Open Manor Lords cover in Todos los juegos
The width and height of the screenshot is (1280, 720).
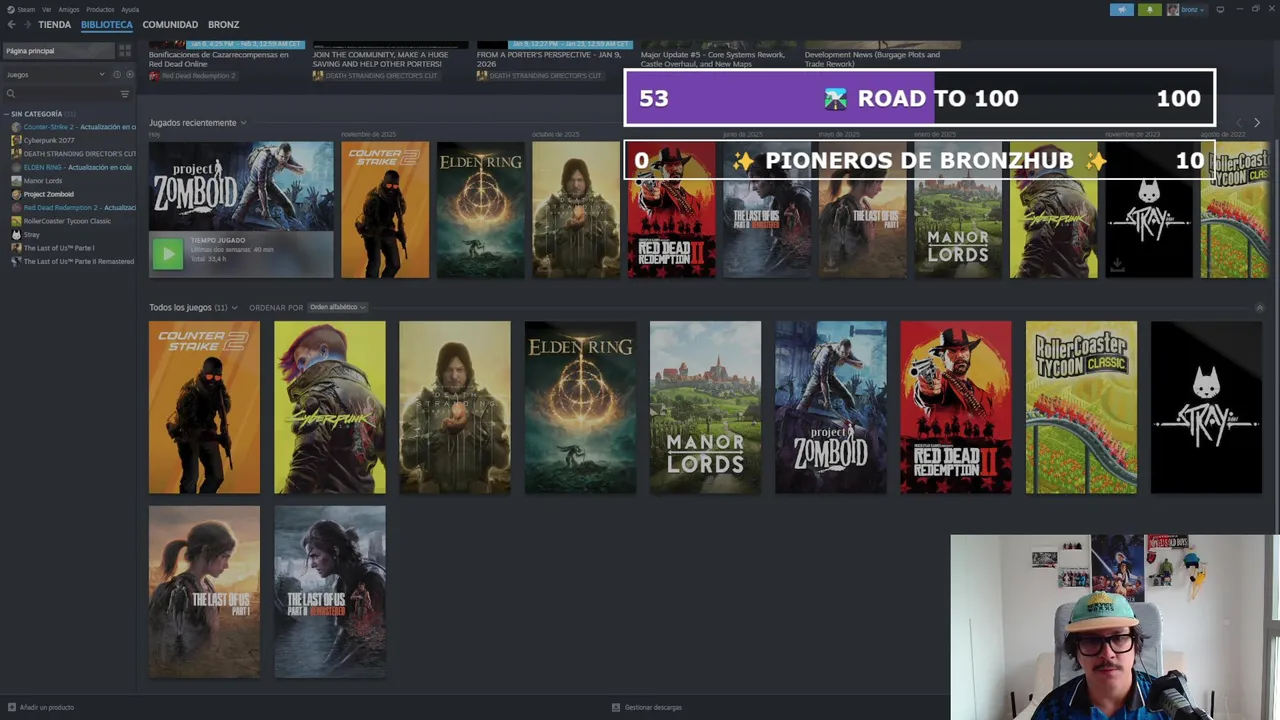point(705,407)
